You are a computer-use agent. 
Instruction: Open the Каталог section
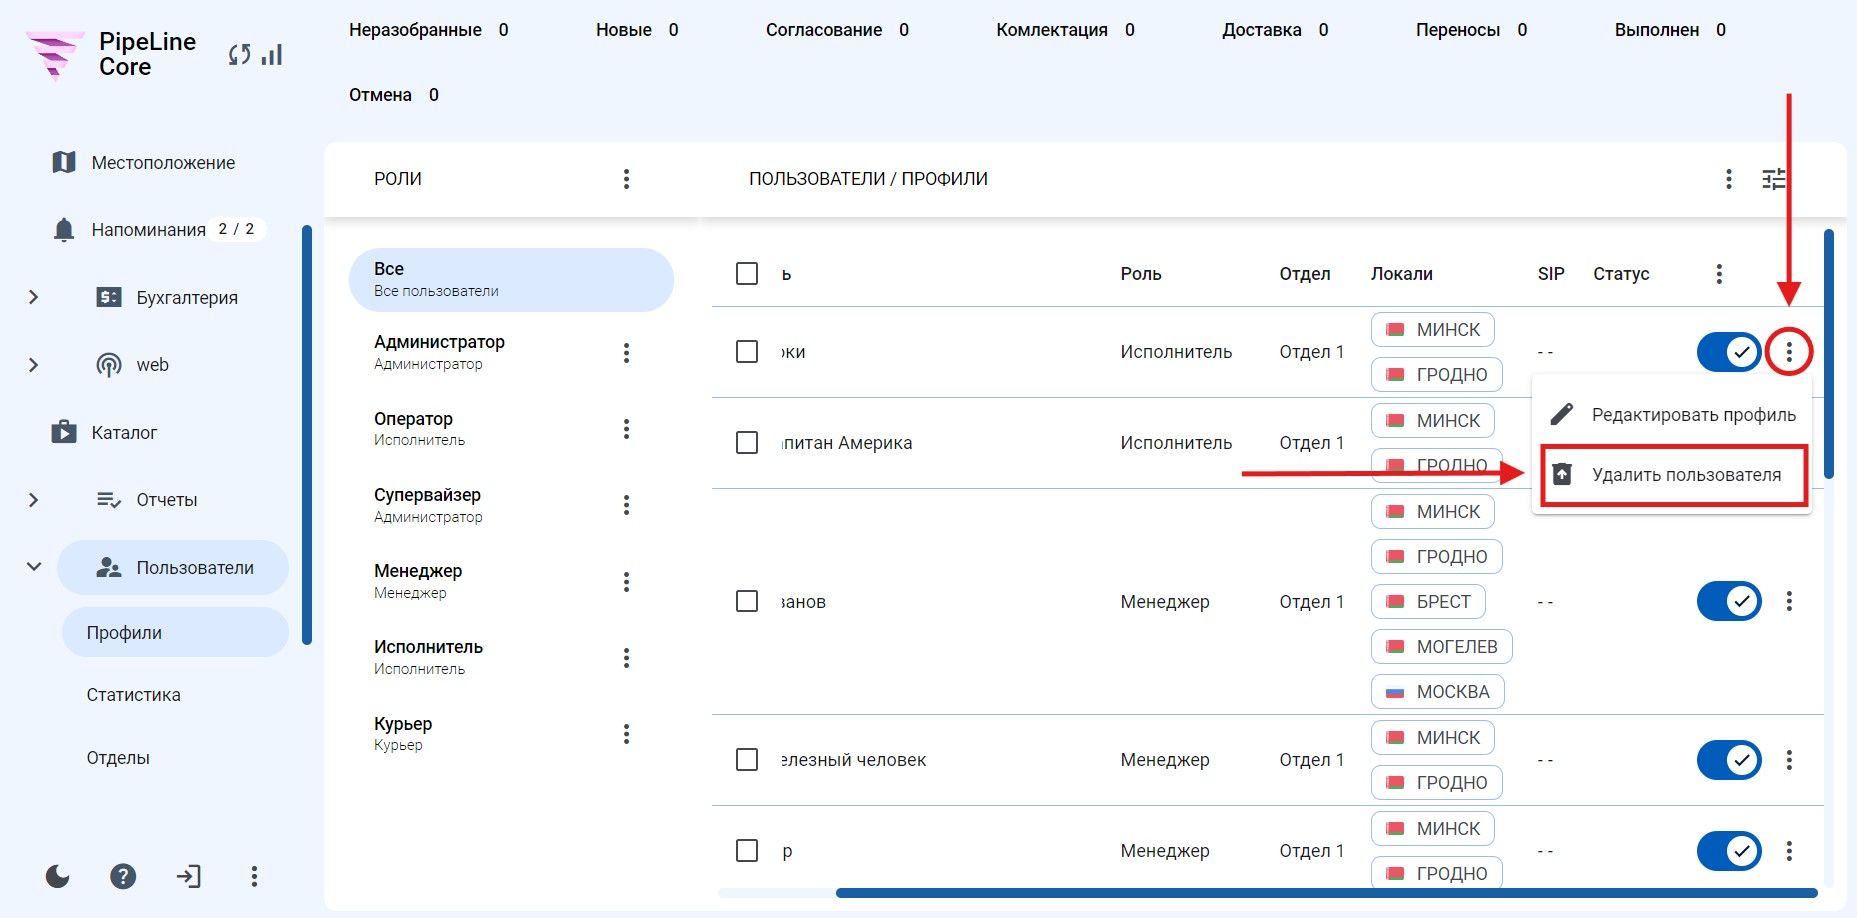[124, 433]
